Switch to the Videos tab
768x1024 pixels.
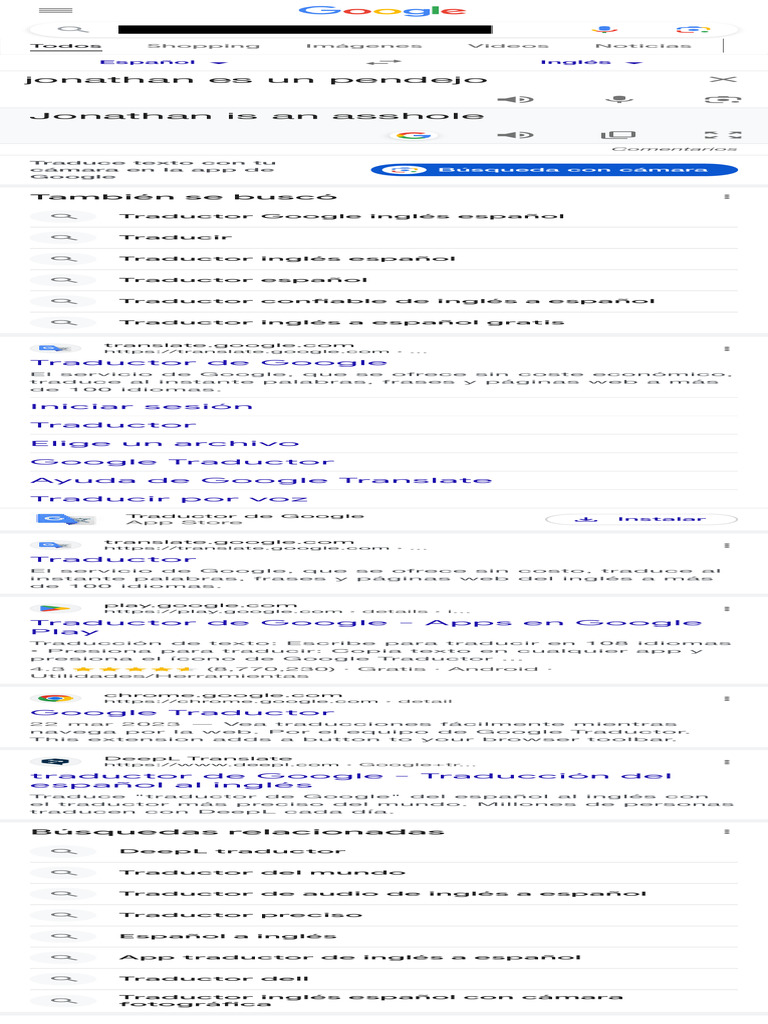[x=509, y=46]
